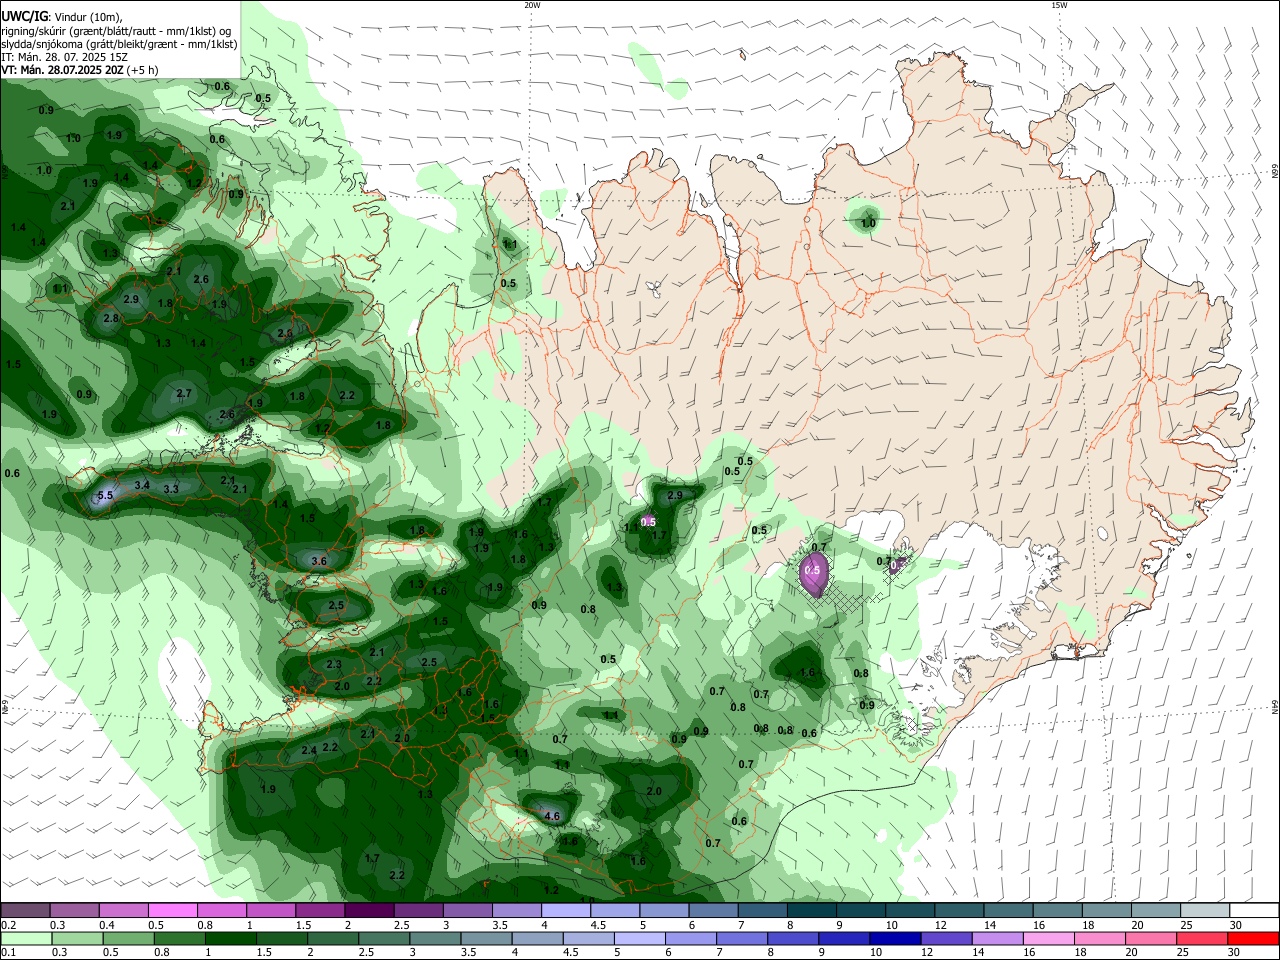
Task: Pick the dusky mauve 0.2 swatch in upper legend row
Action: click(25, 910)
